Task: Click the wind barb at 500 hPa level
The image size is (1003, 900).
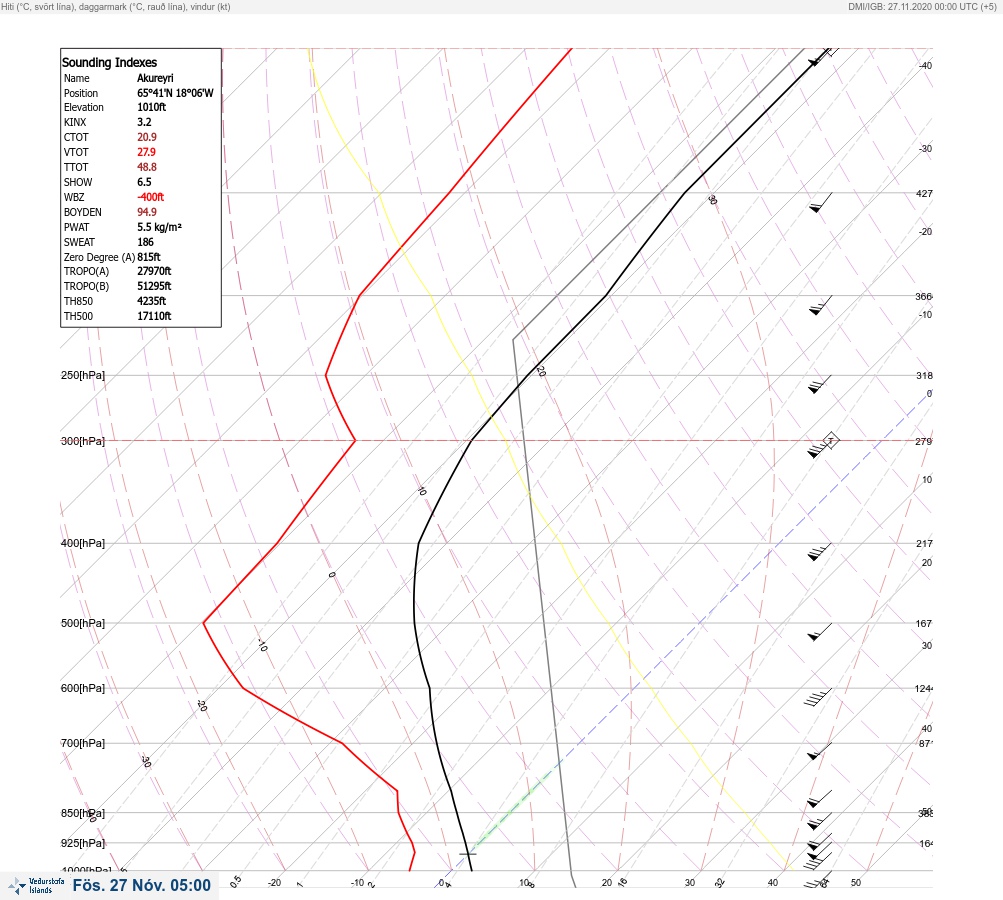Action: [819, 631]
